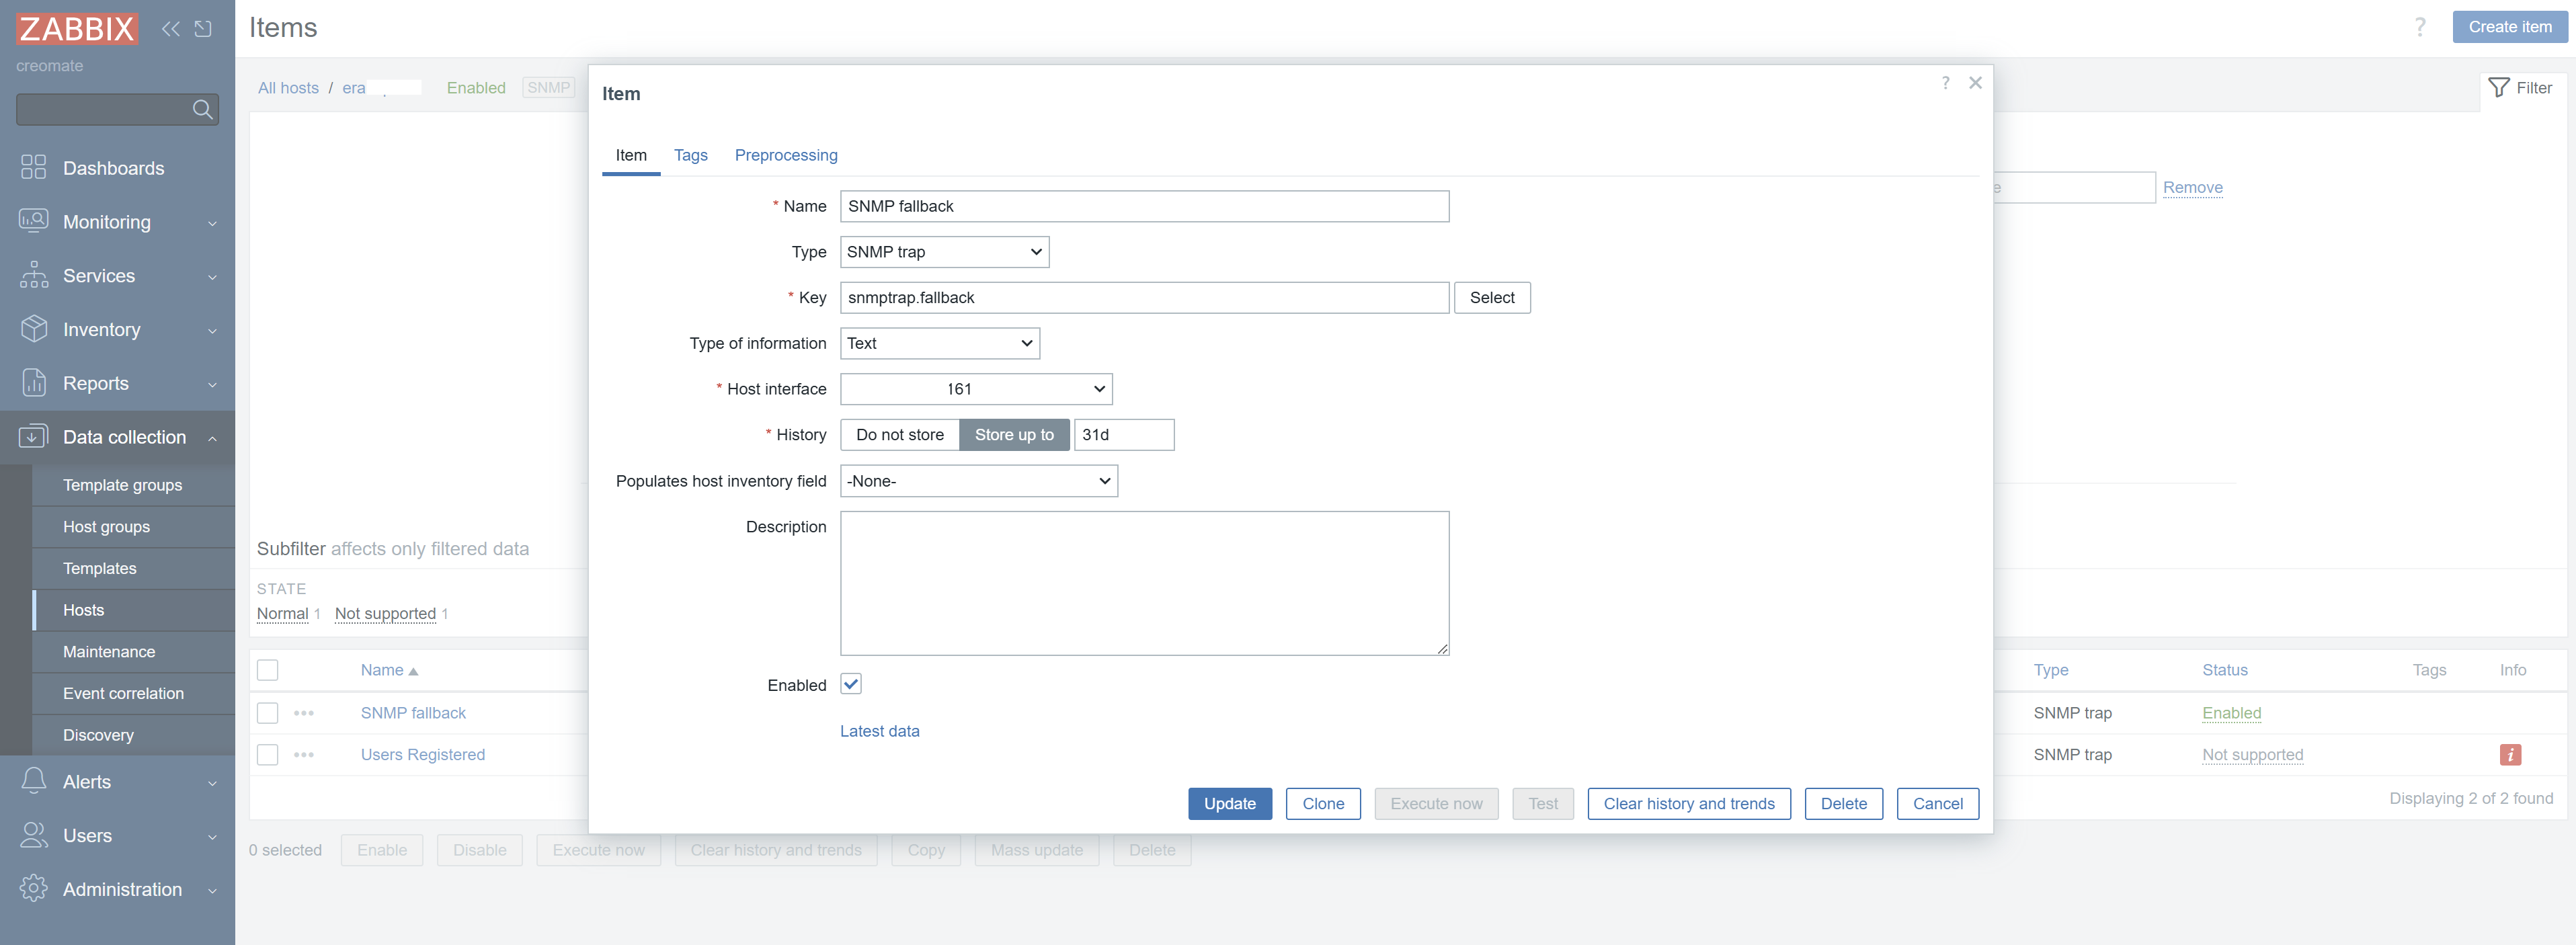Uncheck the Enabled checkbox
The height and width of the screenshot is (945, 2576).
coord(850,684)
